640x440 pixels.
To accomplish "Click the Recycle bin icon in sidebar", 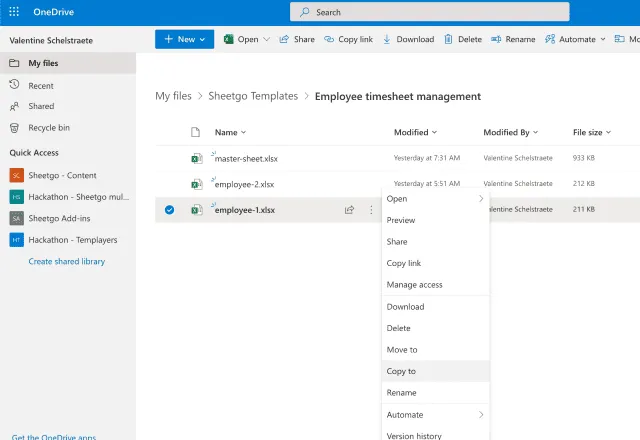I will [14, 128].
